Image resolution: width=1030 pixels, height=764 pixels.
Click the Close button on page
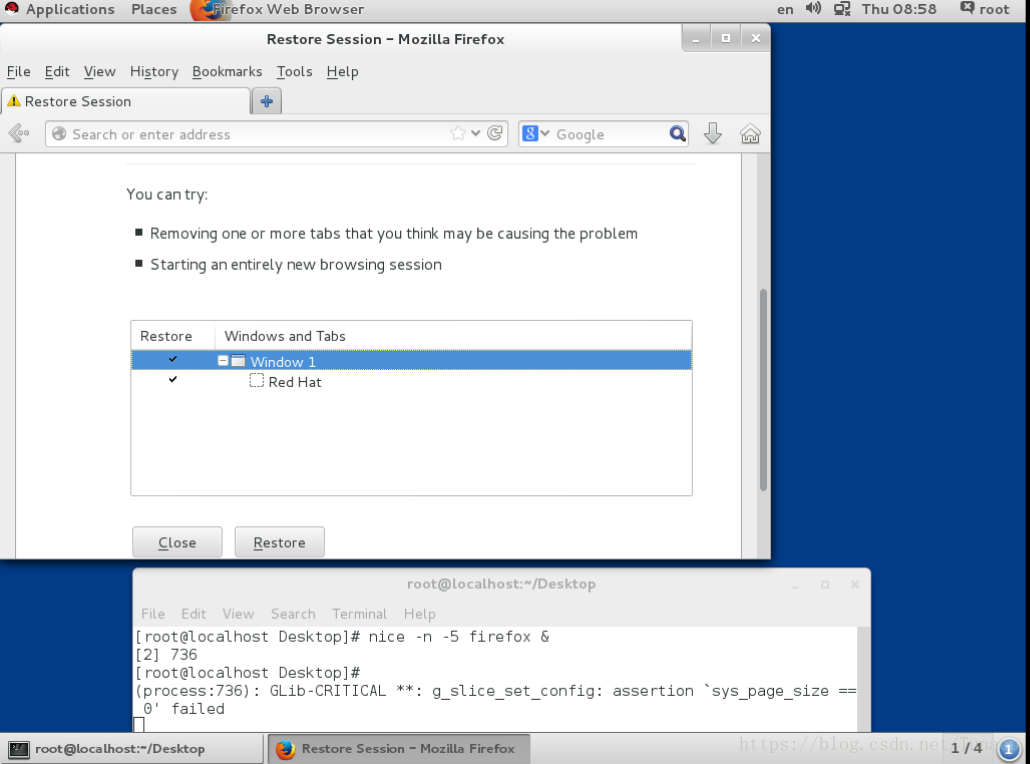(177, 542)
